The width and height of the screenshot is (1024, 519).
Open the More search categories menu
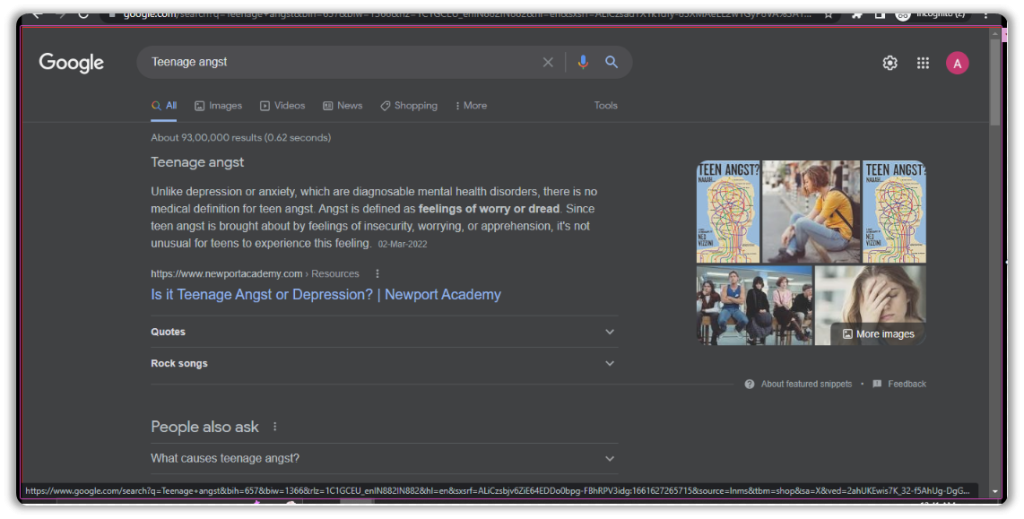pos(471,106)
